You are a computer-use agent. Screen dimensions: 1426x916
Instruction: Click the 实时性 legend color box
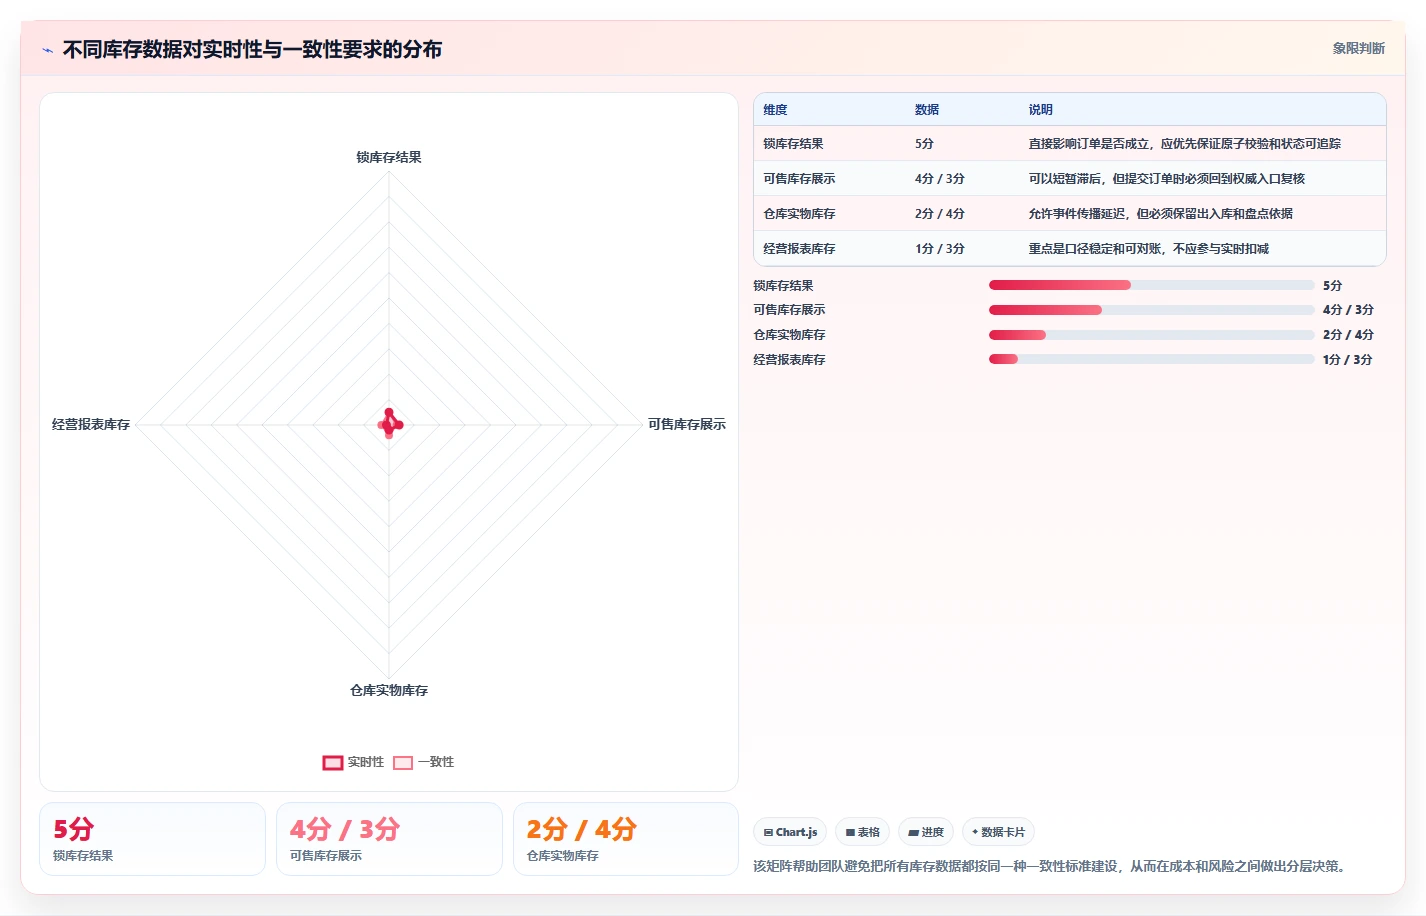coord(333,763)
